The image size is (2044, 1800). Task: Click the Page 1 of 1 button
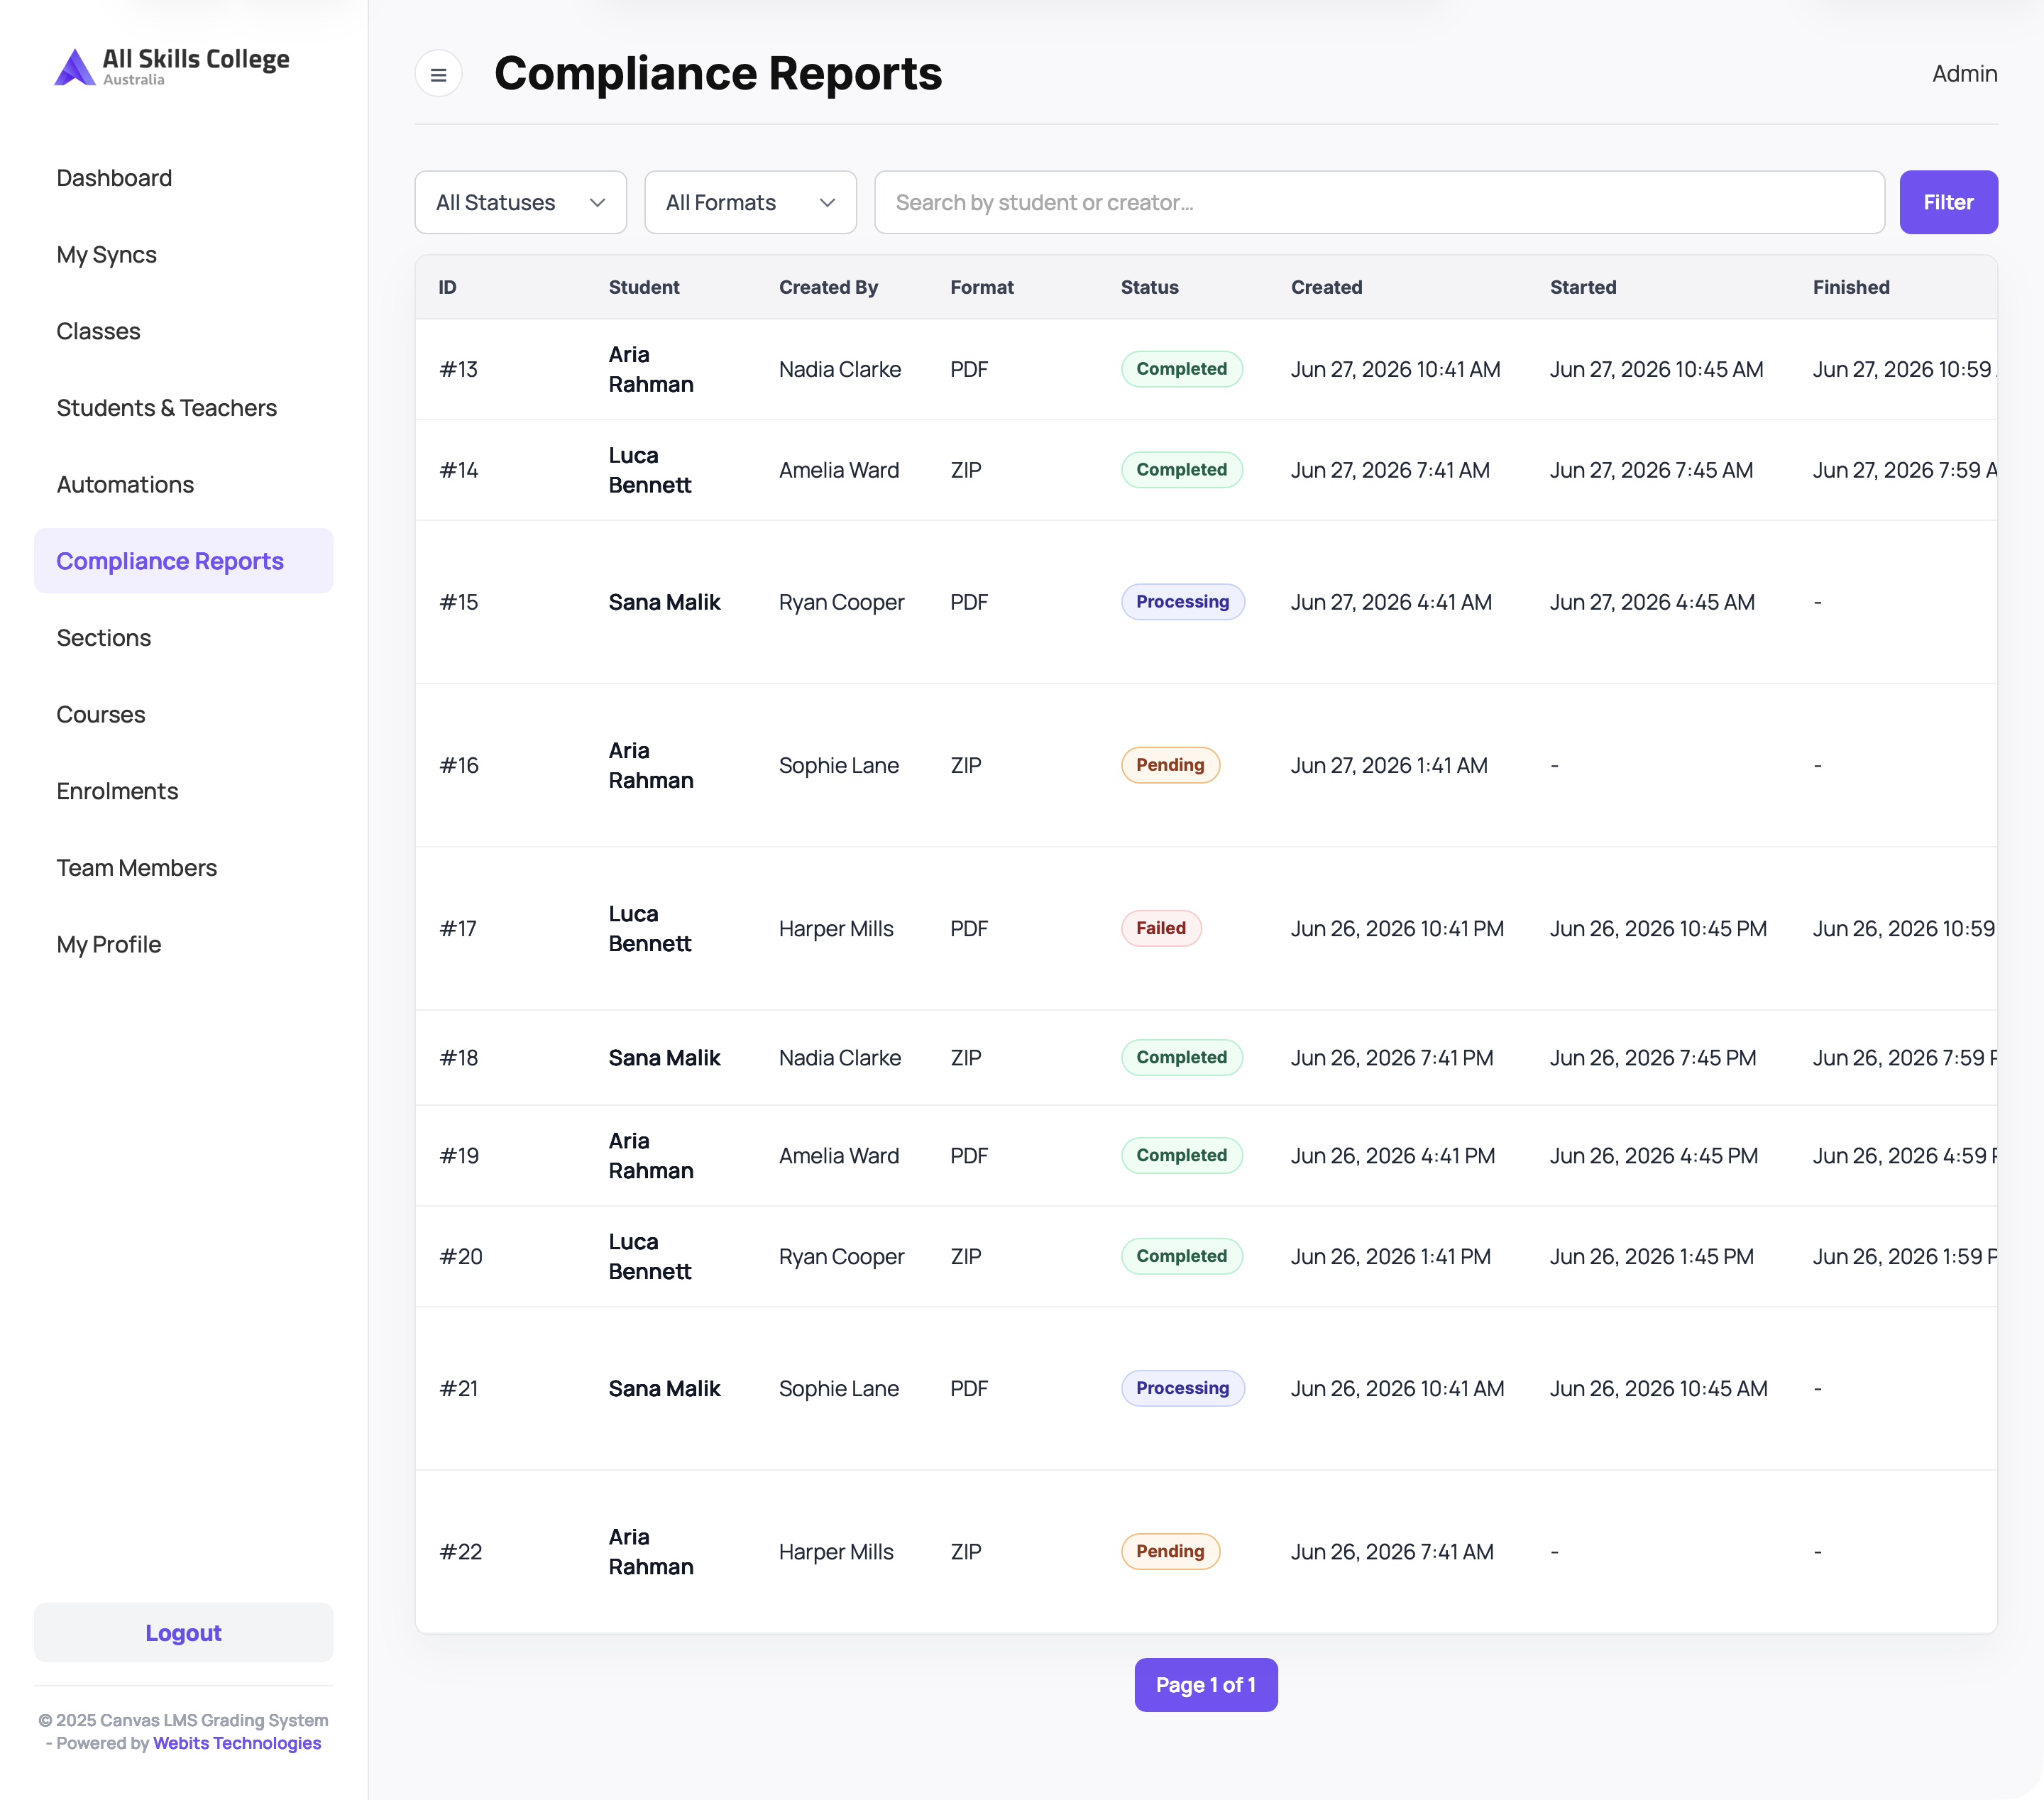[1206, 1685]
